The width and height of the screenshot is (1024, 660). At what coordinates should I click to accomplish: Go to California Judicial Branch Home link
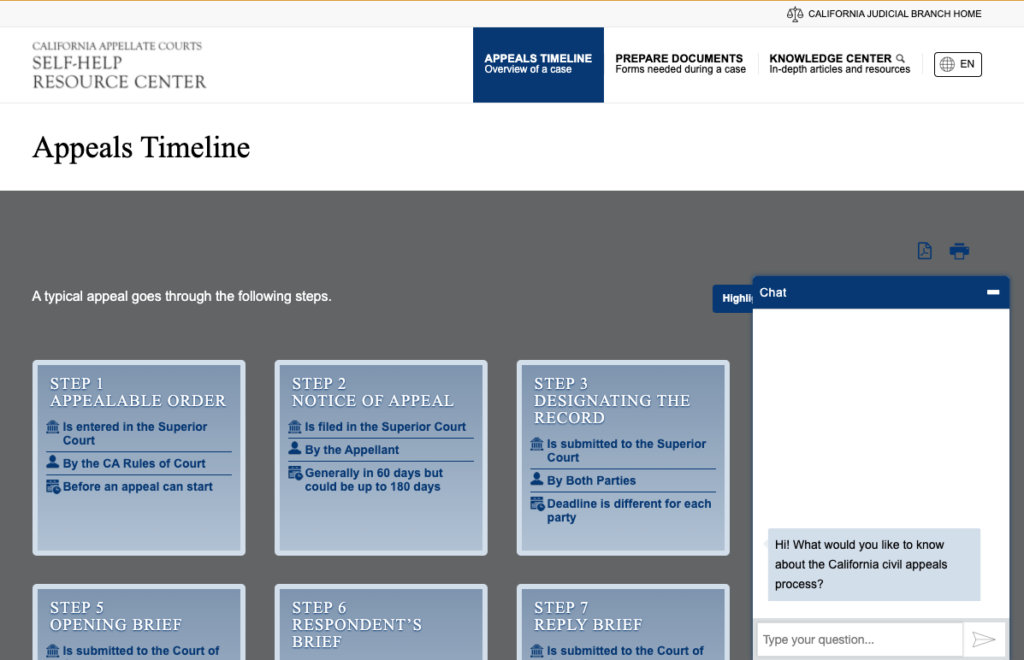[884, 14]
